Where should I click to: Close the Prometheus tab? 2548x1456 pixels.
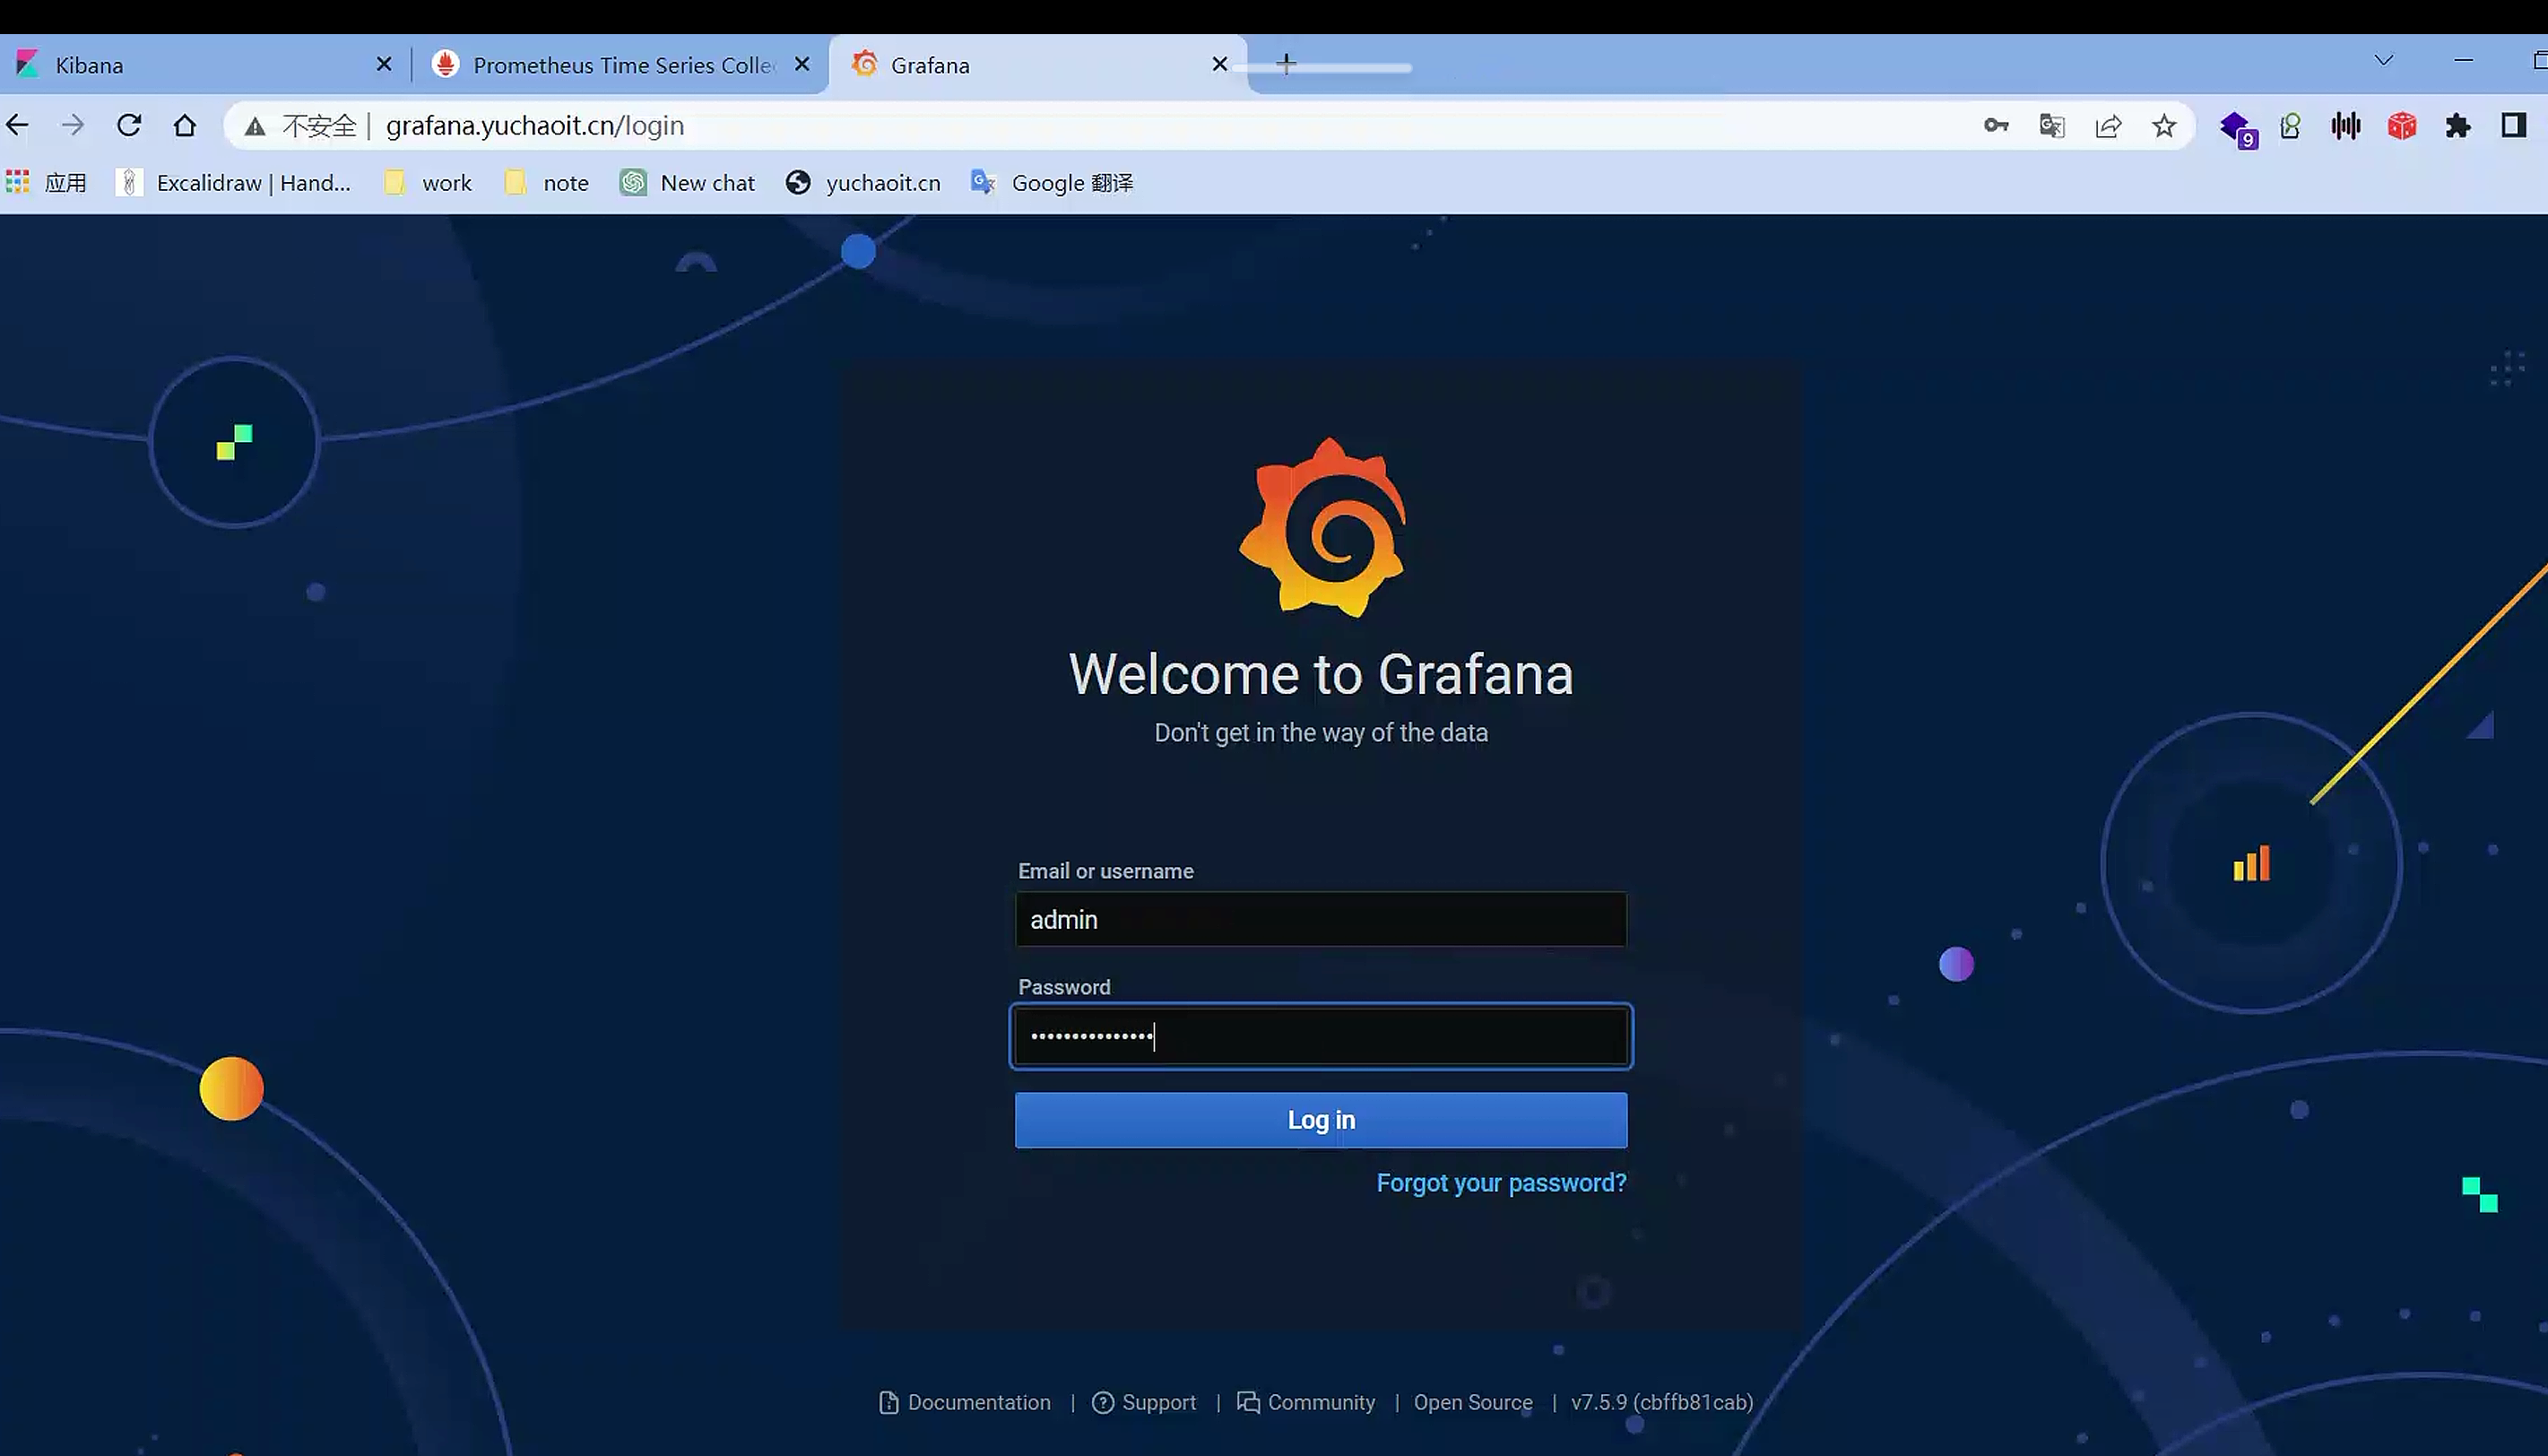[802, 64]
